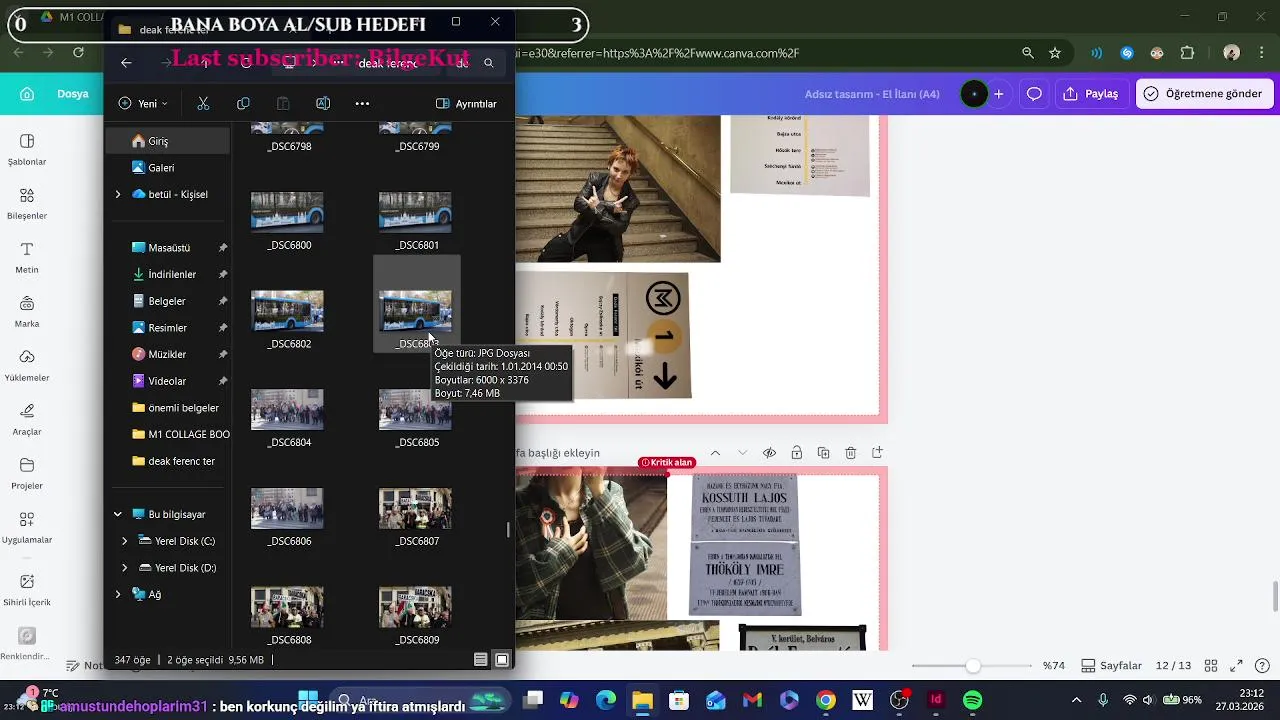The height and width of the screenshot is (720, 1280).
Task: Open Uygulamalar apps panel in Canva
Action: pyautogui.click(x=27, y=527)
